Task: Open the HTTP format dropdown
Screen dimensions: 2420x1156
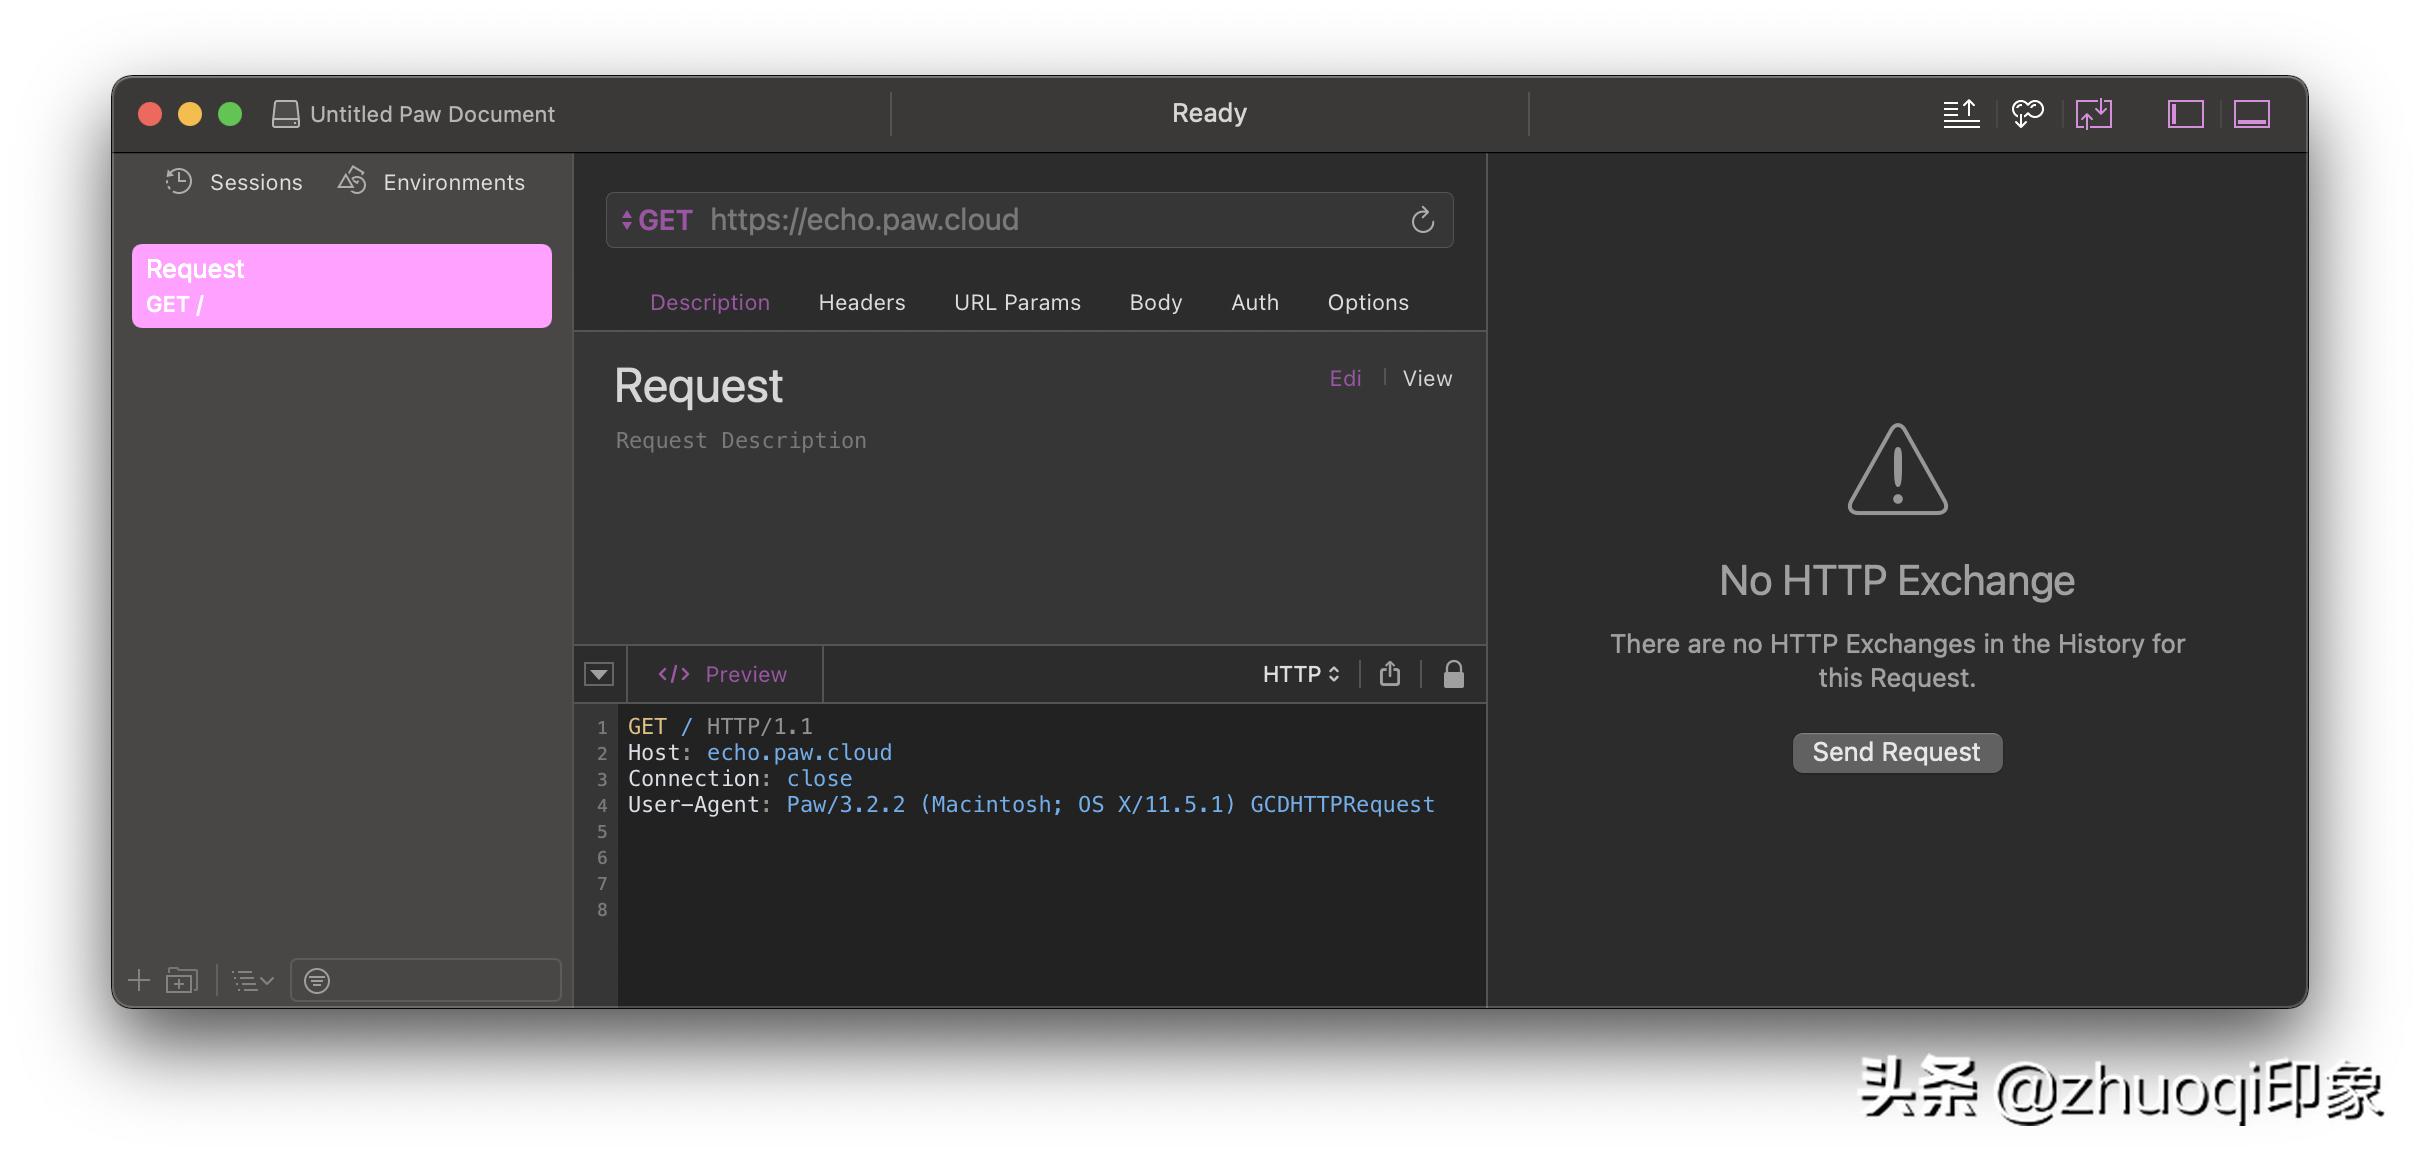Action: 1300,675
